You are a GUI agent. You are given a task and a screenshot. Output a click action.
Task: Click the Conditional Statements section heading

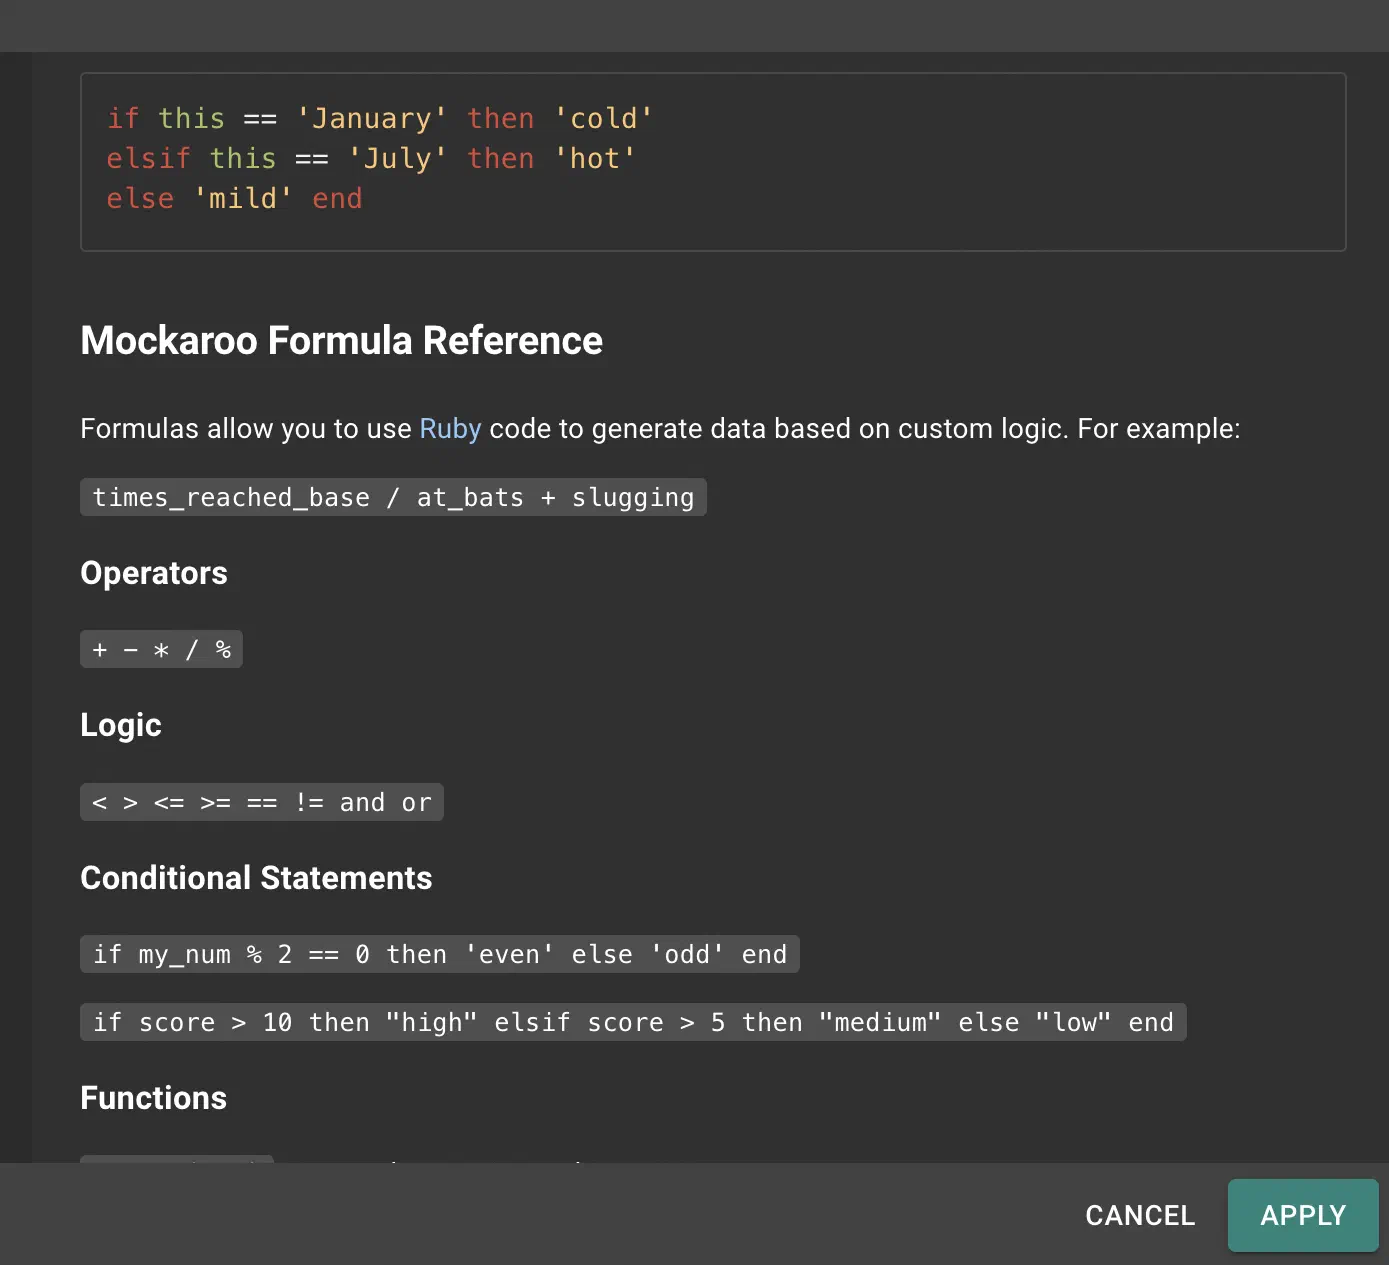pyautogui.click(x=256, y=878)
